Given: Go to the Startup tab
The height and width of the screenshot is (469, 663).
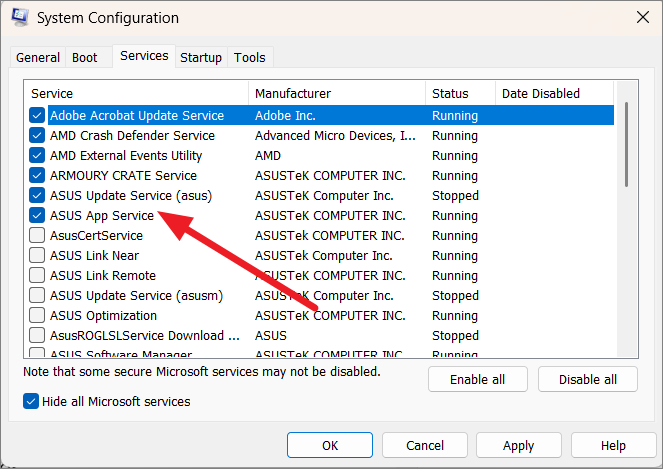Looking at the screenshot, I should 201,58.
